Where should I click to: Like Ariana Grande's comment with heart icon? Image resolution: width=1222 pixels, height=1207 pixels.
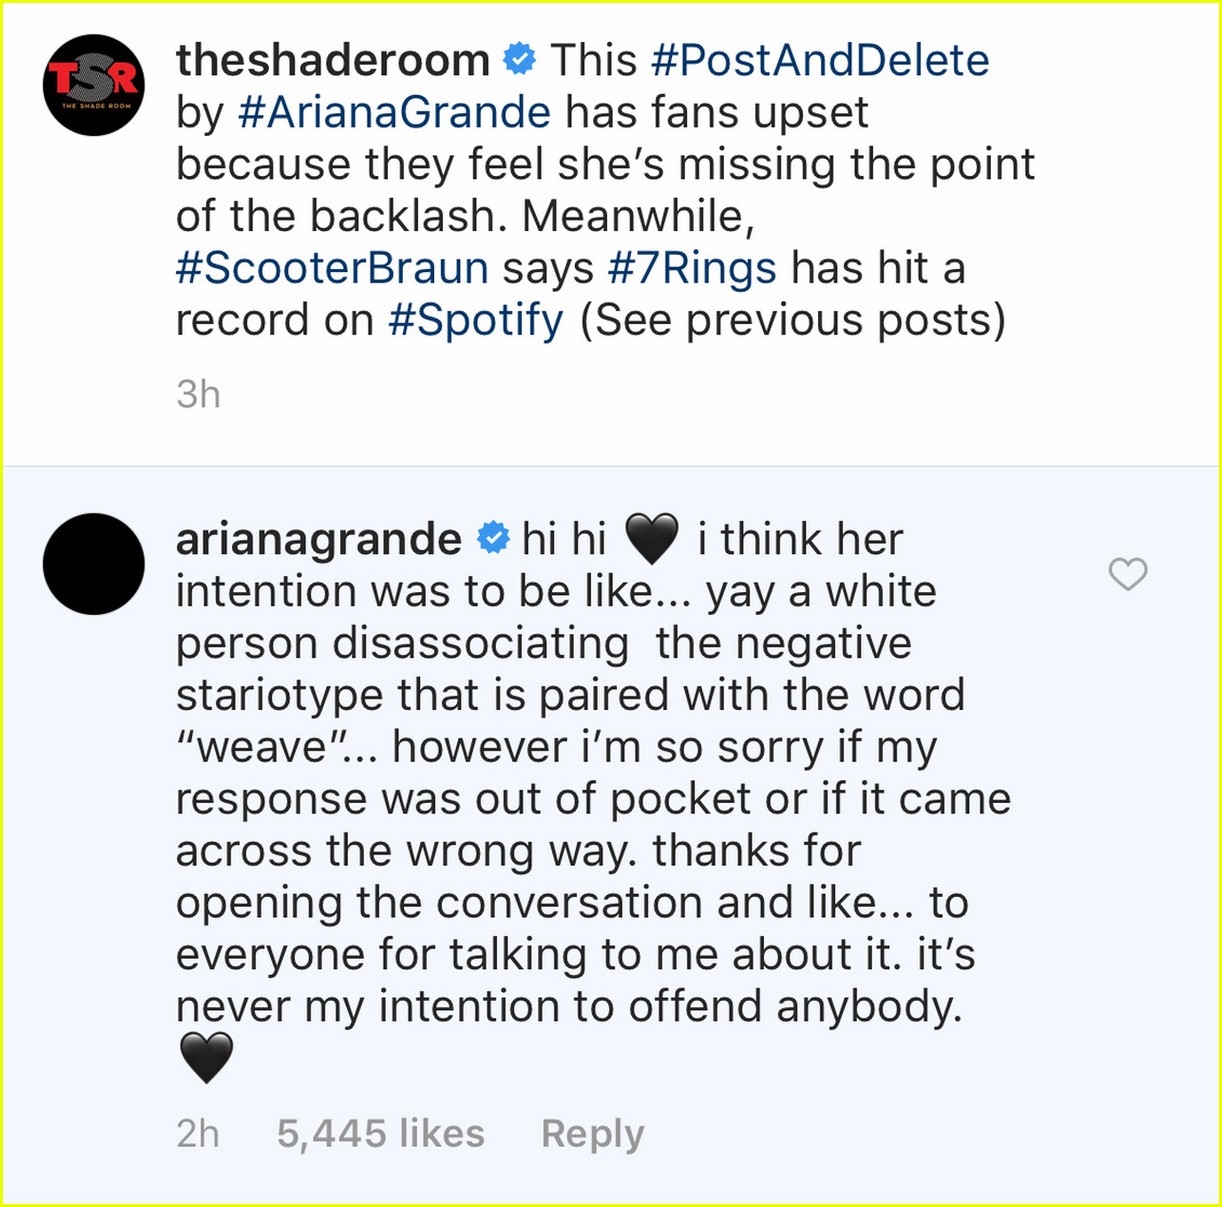tap(1128, 574)
